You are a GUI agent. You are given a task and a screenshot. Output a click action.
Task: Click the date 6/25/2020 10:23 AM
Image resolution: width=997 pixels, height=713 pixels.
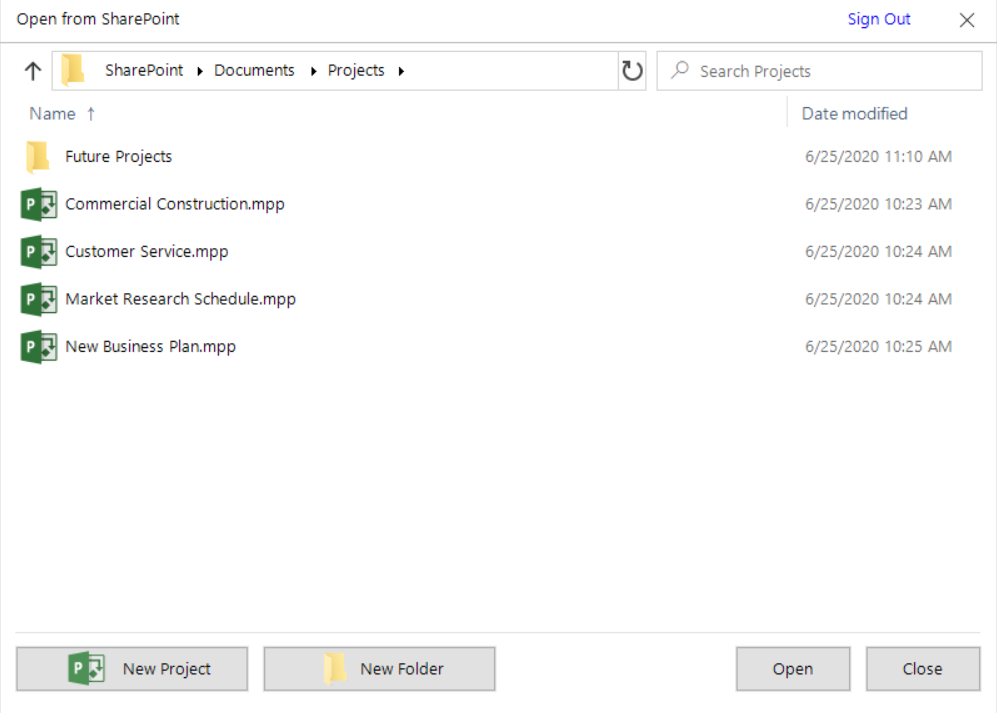[x=878, y=204]
